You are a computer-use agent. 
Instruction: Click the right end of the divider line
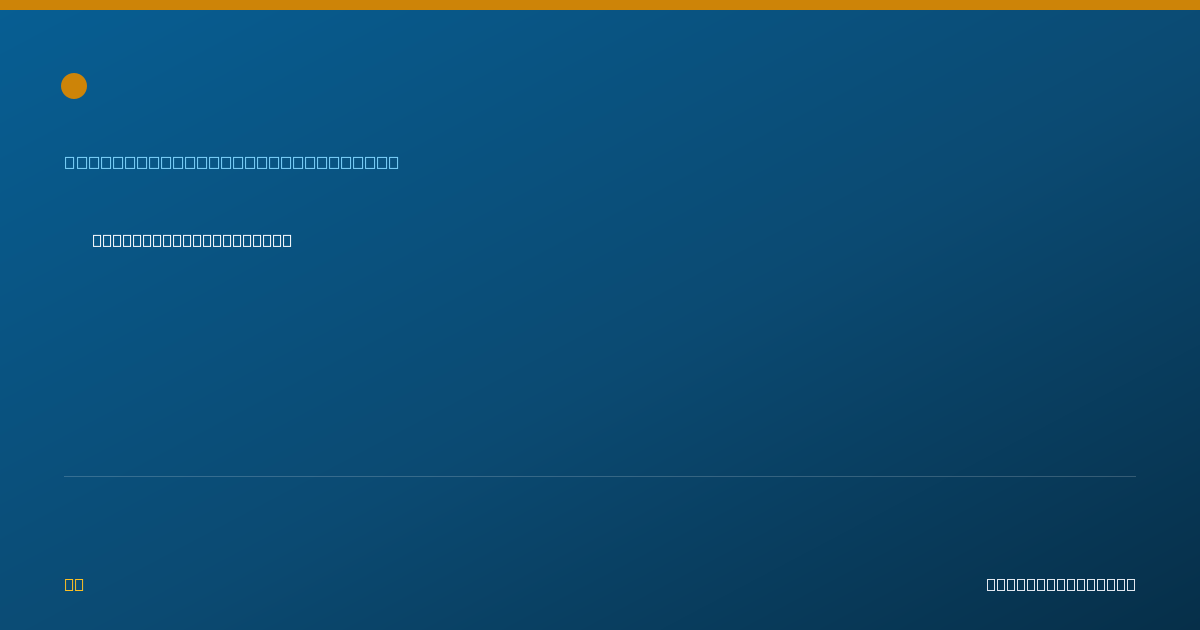click(1134, 476)
